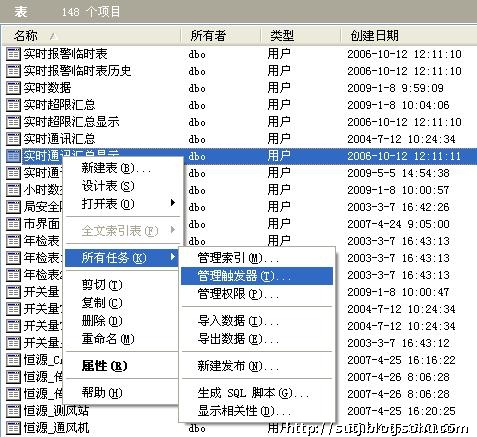
Task: Select highlighted 管理触发器 (T)... entry
Action: (257, 276)
